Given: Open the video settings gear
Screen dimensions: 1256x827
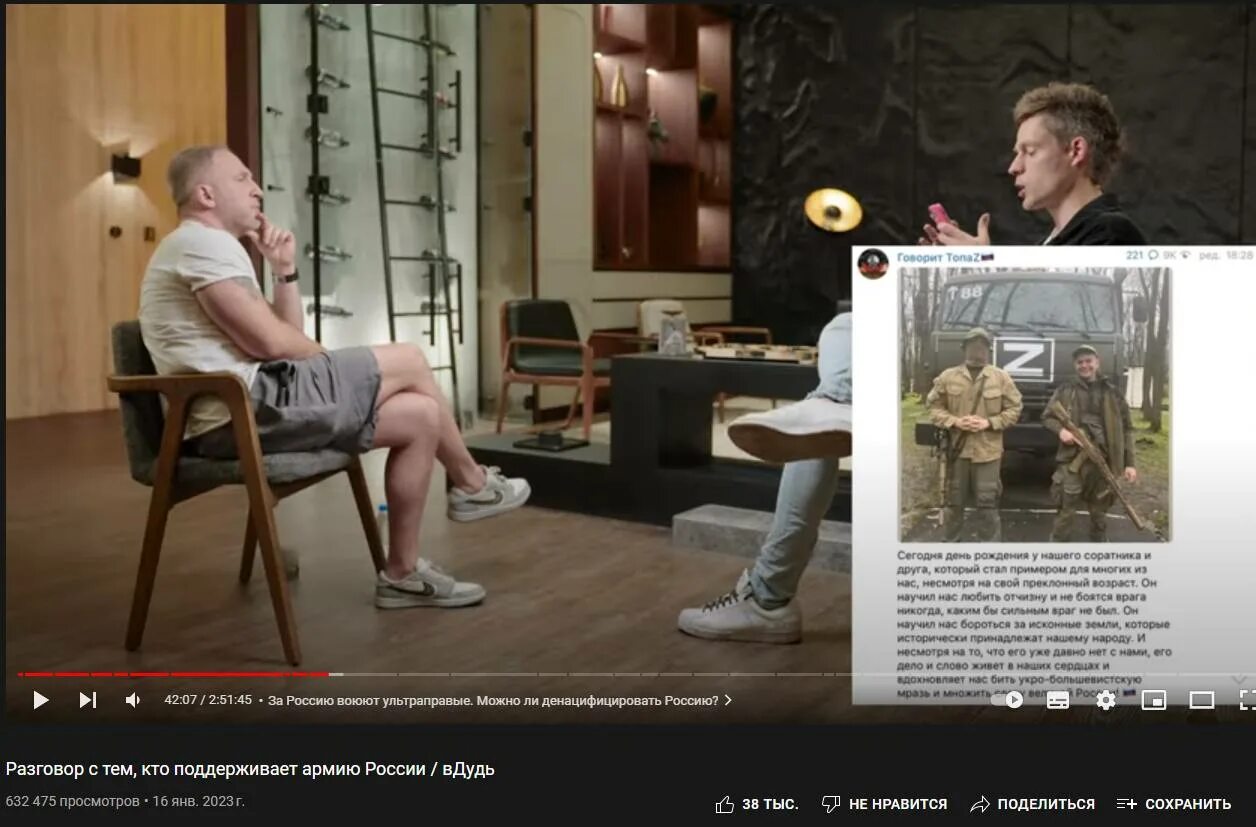Looking at the screenshot, I should click(1106, 700).
